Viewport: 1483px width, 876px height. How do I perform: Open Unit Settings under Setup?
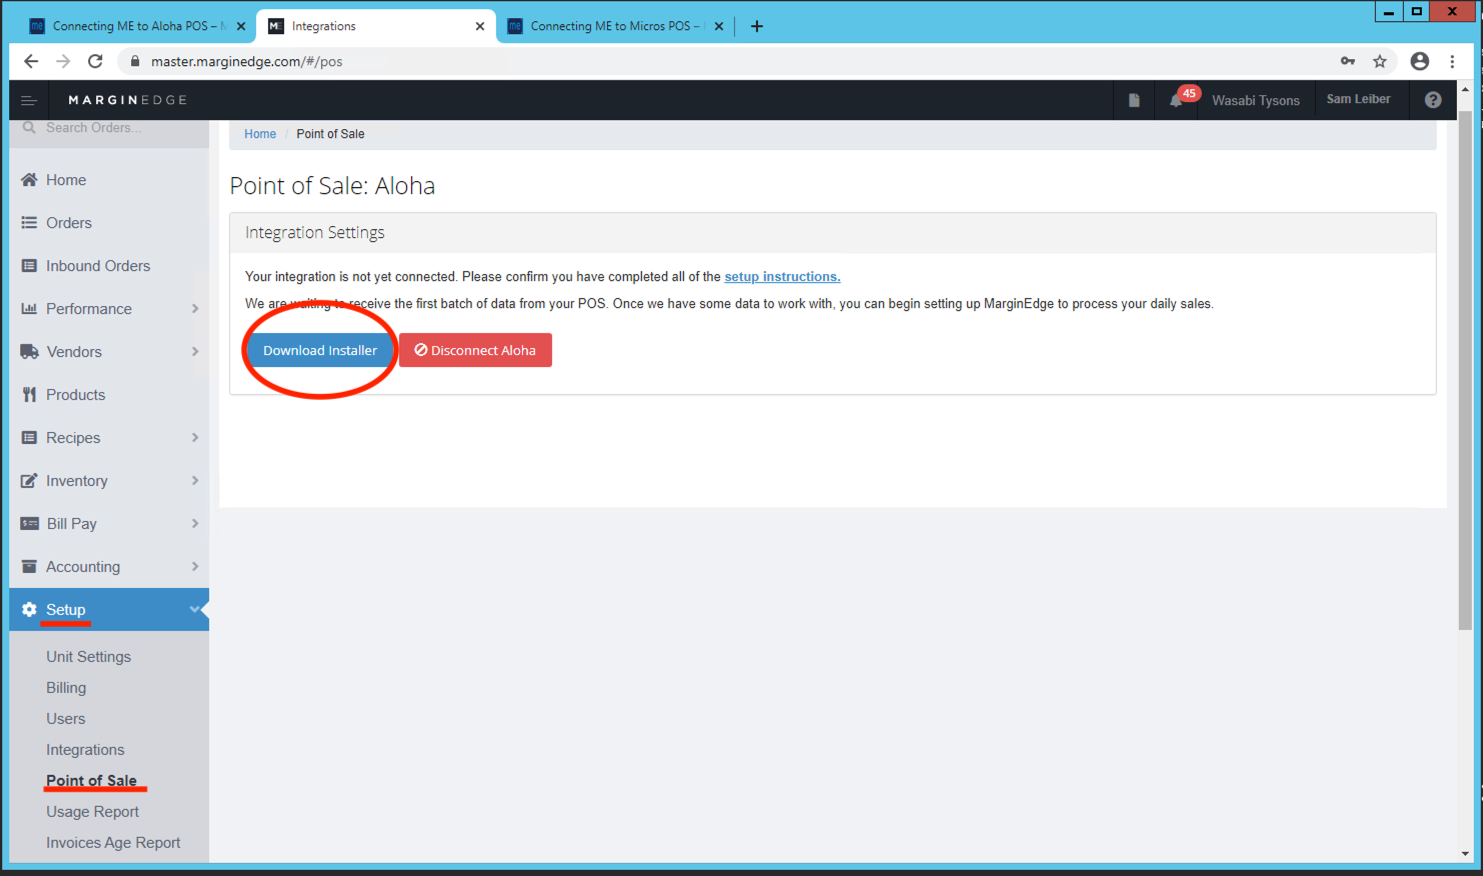pyautogui.click(x=88, y=657)
